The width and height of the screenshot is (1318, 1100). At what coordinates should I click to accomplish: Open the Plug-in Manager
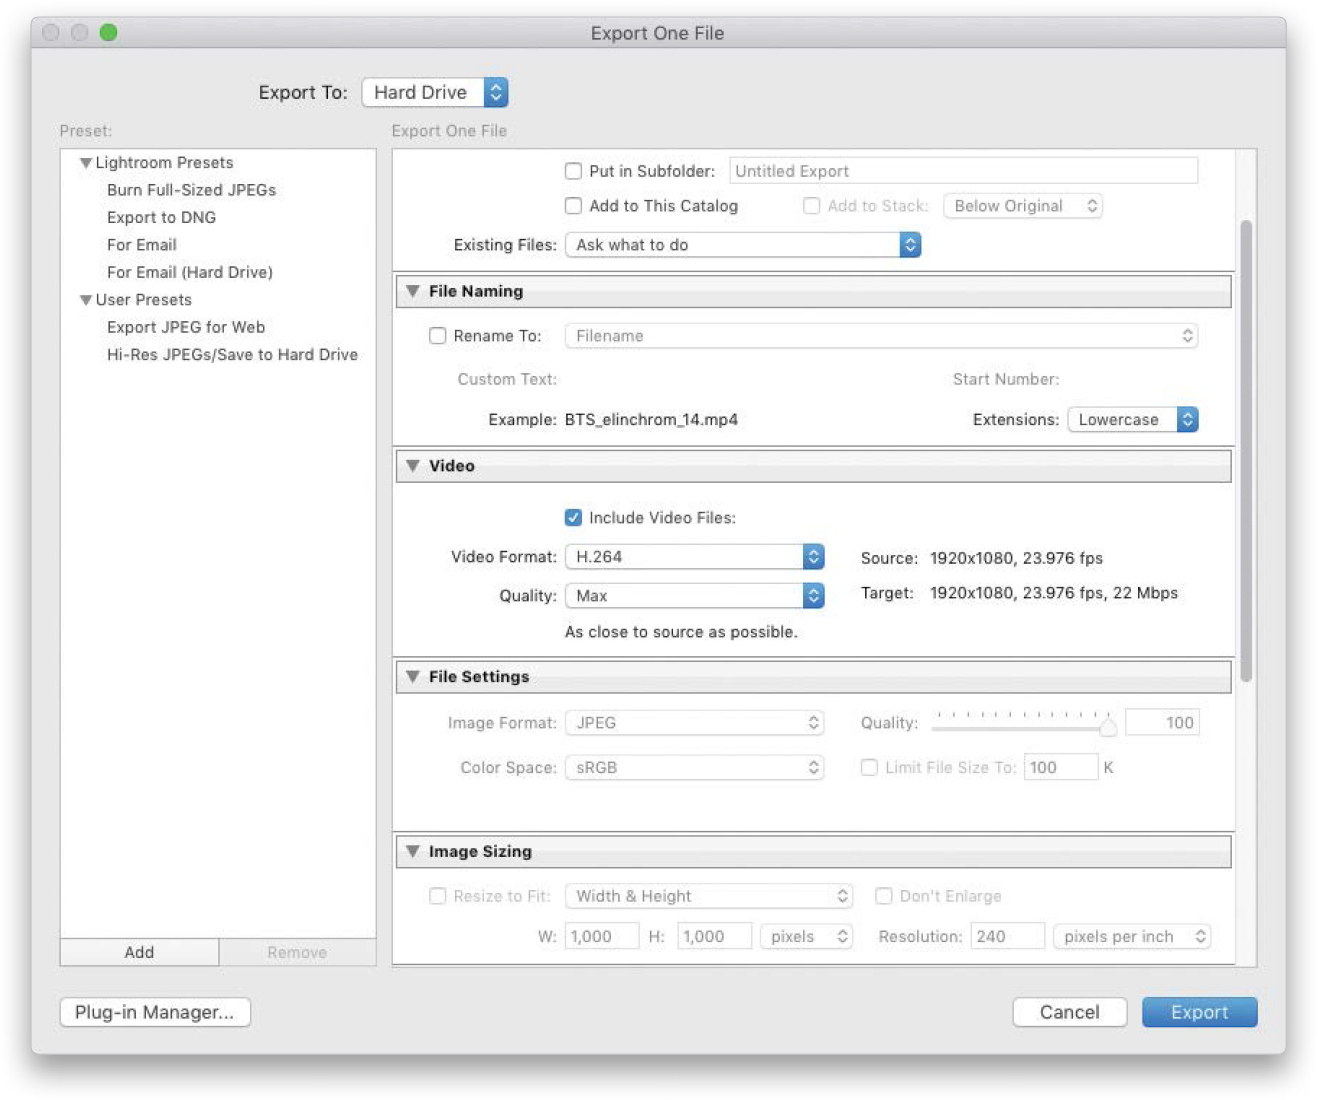tap(155, 1012)
